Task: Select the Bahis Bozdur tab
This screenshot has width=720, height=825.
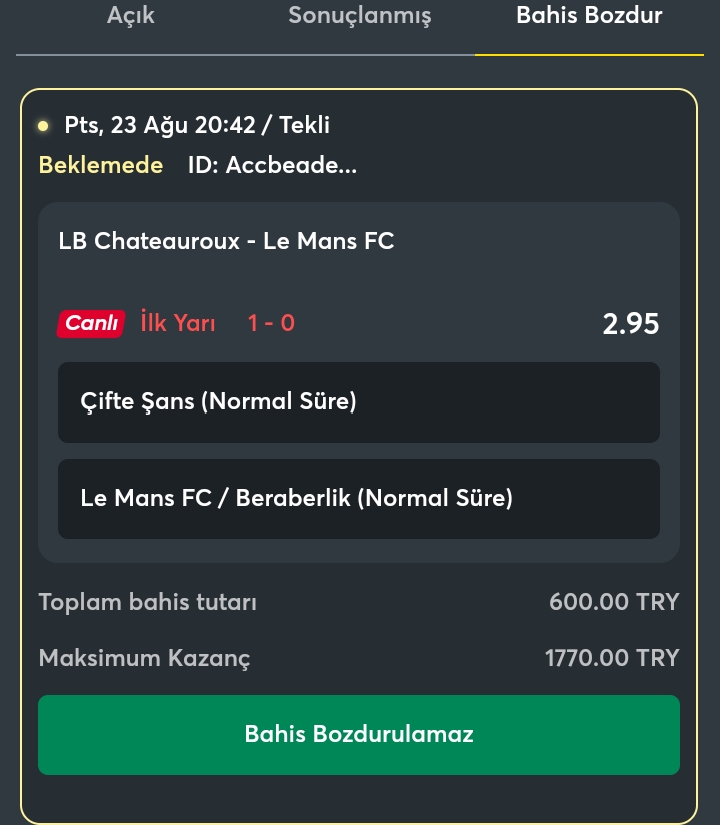Action: tap(589, 15)
